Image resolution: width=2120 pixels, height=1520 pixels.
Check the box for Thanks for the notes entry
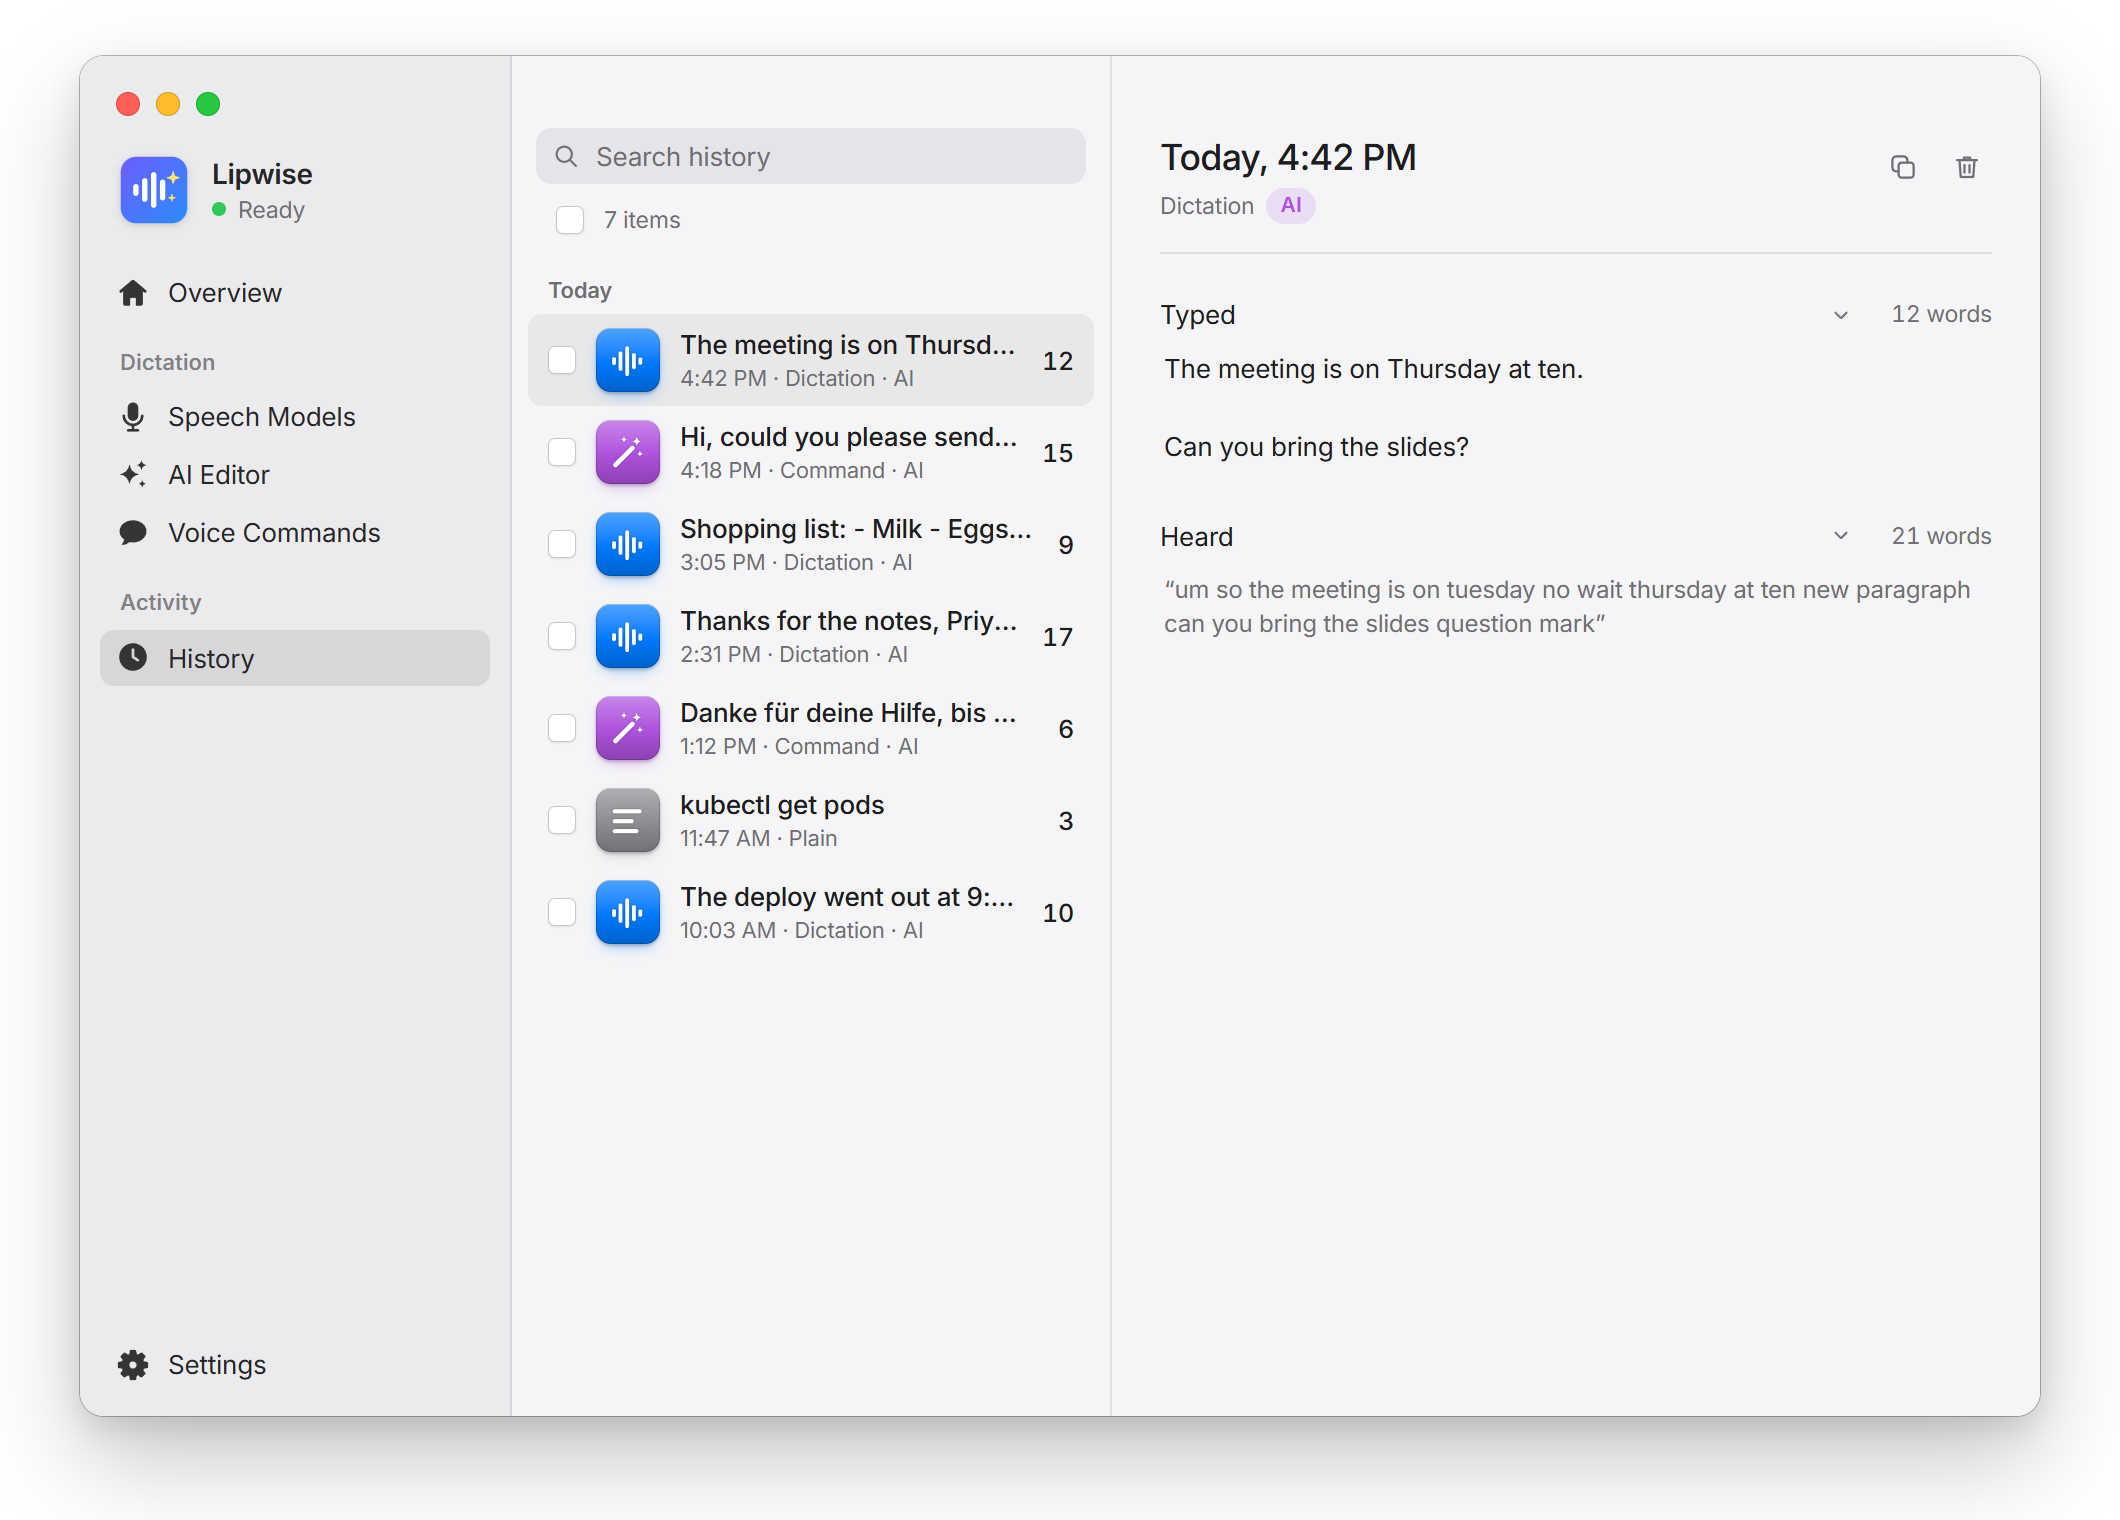pos(562,636)
